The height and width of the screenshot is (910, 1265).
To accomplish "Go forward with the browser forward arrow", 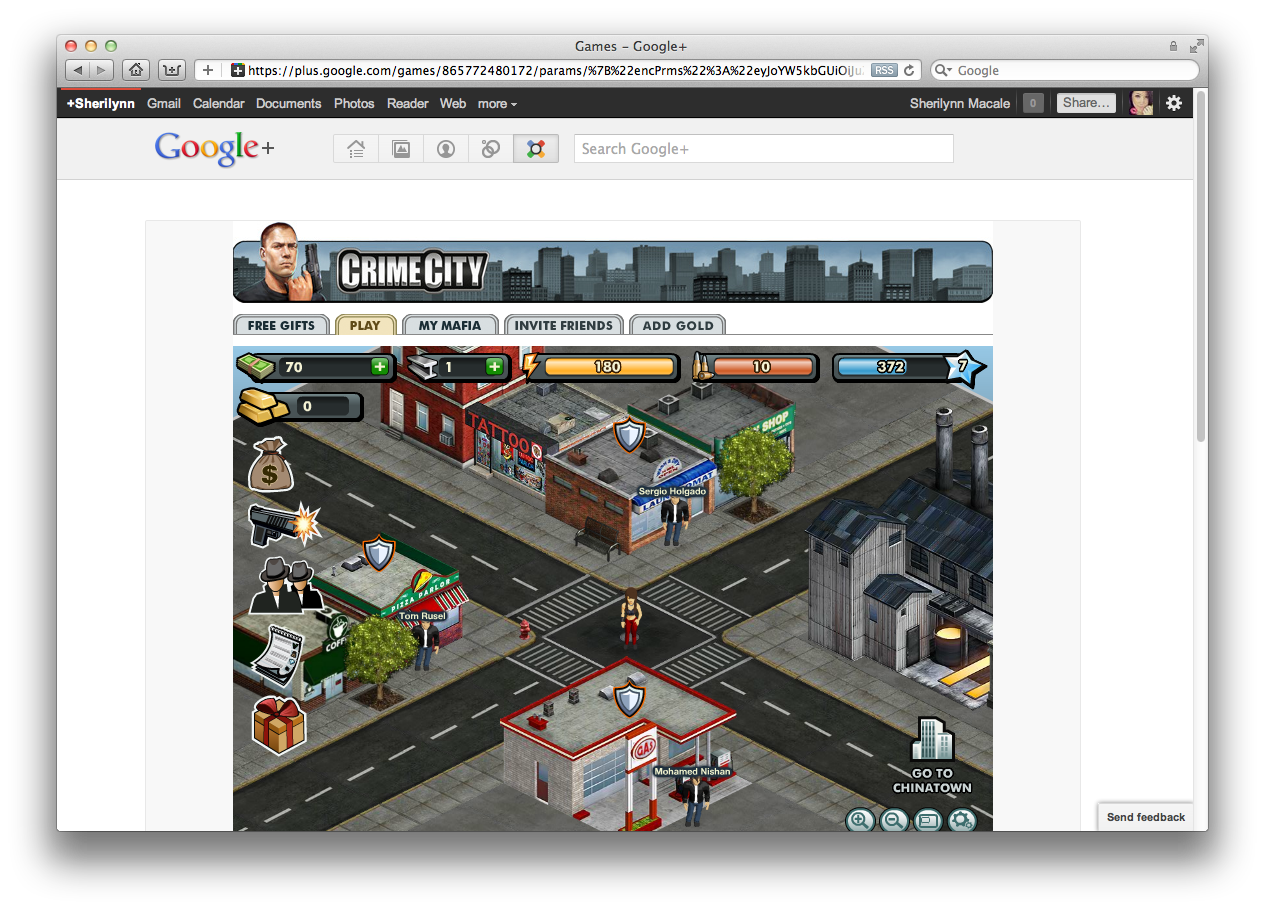I will pyautogui.click(x=102, y=70).
